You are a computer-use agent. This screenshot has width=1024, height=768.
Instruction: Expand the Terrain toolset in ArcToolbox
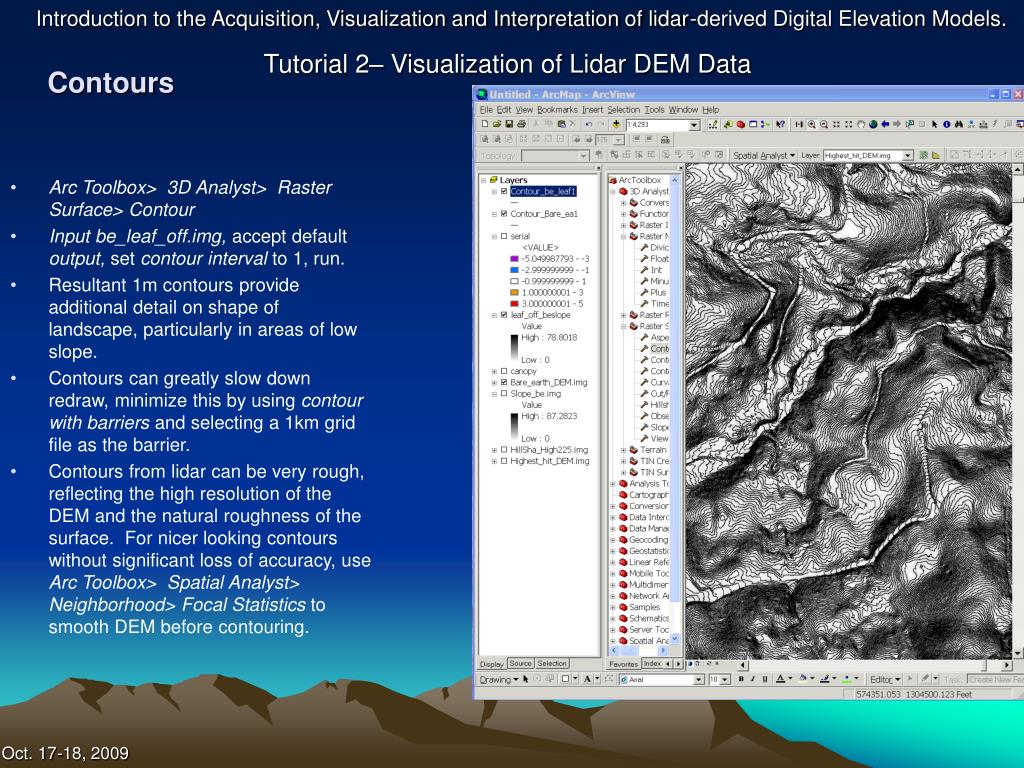624,450
